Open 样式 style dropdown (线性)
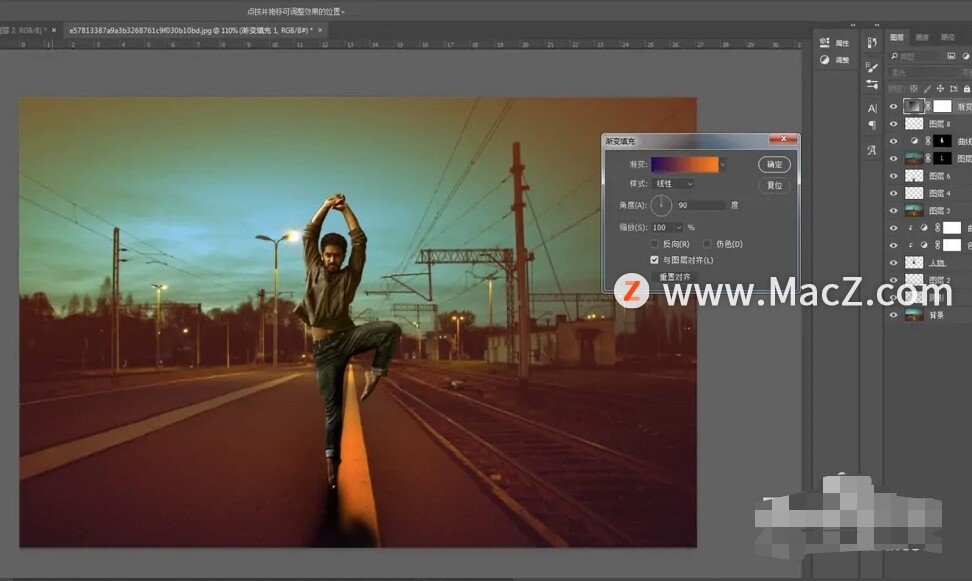Screen dimensions: 972x581 (x=674, y=184)
